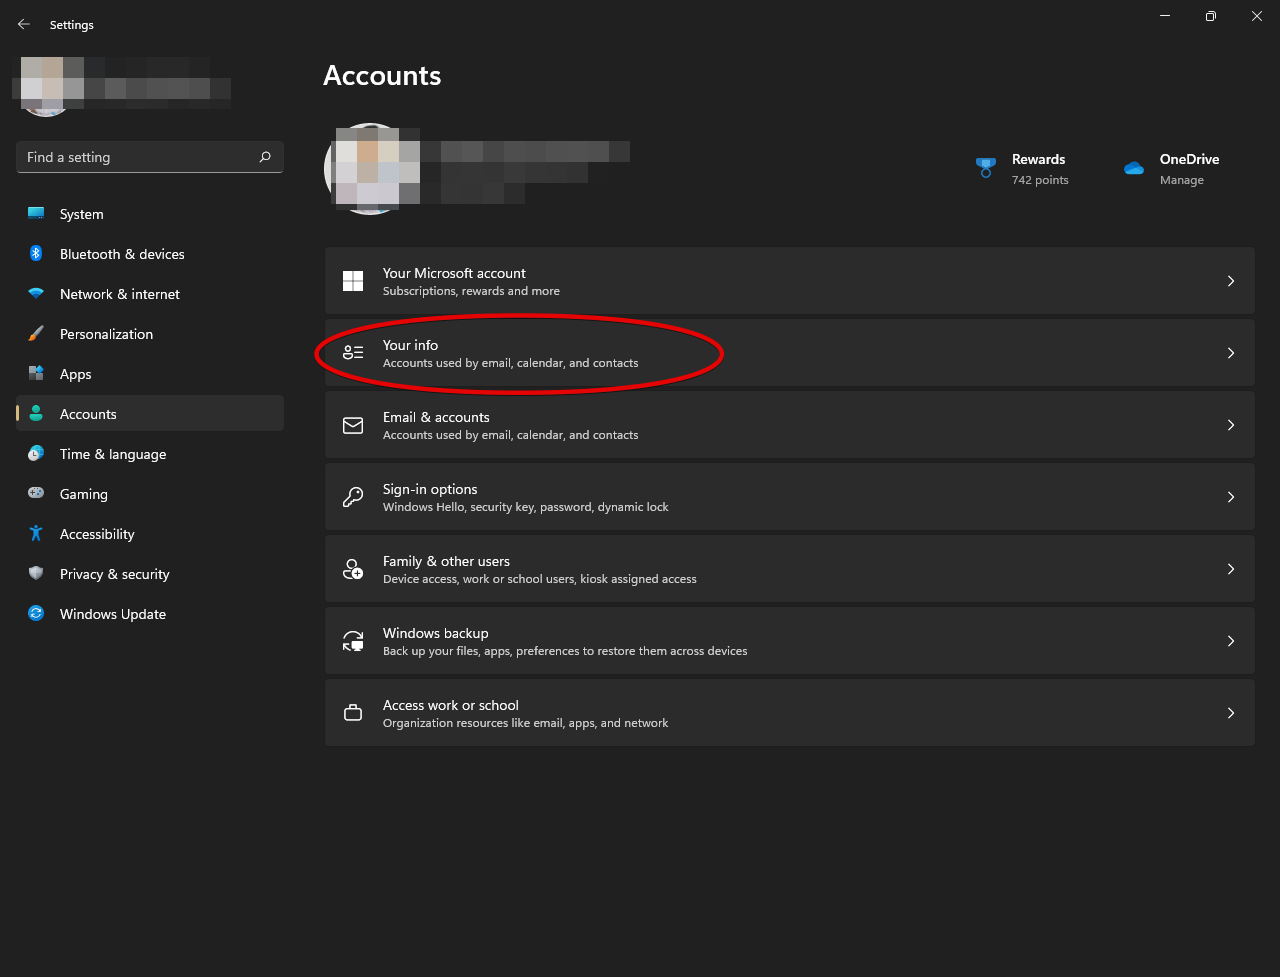1280x977 pixels.
Task: Click the sidebar user profile avatar
Action: [45, 88]
